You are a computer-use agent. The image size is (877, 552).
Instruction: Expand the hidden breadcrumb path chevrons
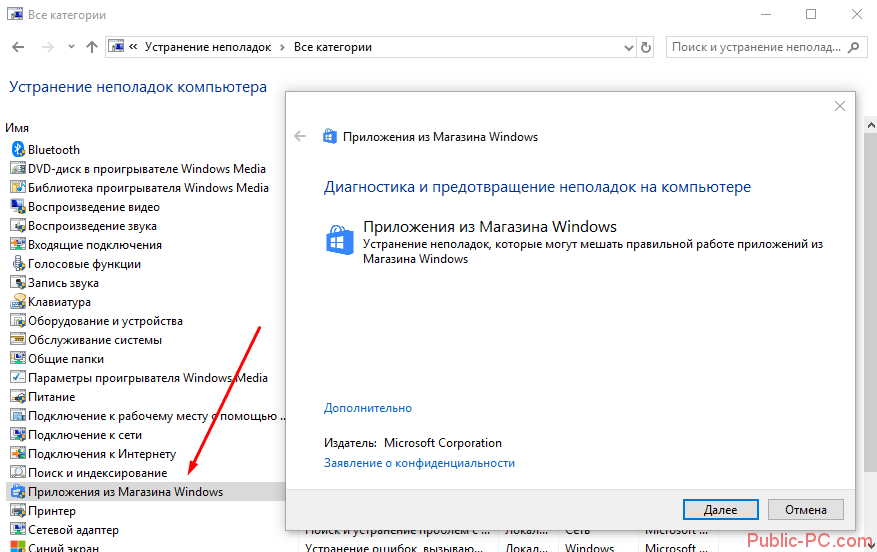(133, 47)
